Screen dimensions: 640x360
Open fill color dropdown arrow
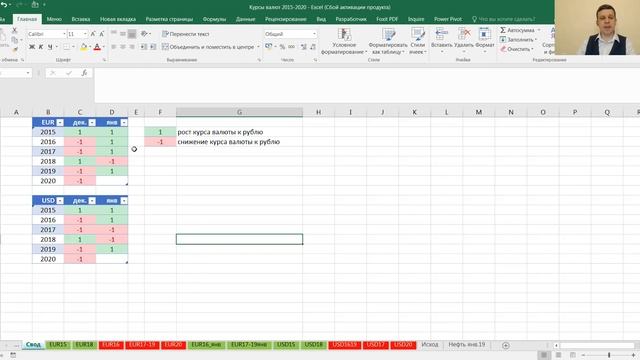(90, 47)
